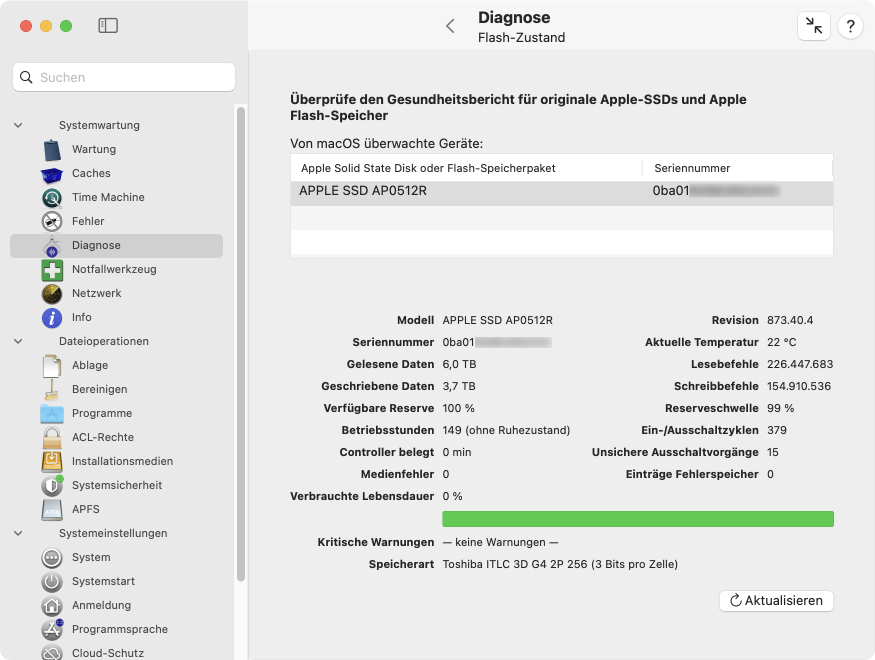Click the Wartung clipboard icon
Image resolution: width=875 pixels, height=660 pixels.
click(x=52, y=150)
